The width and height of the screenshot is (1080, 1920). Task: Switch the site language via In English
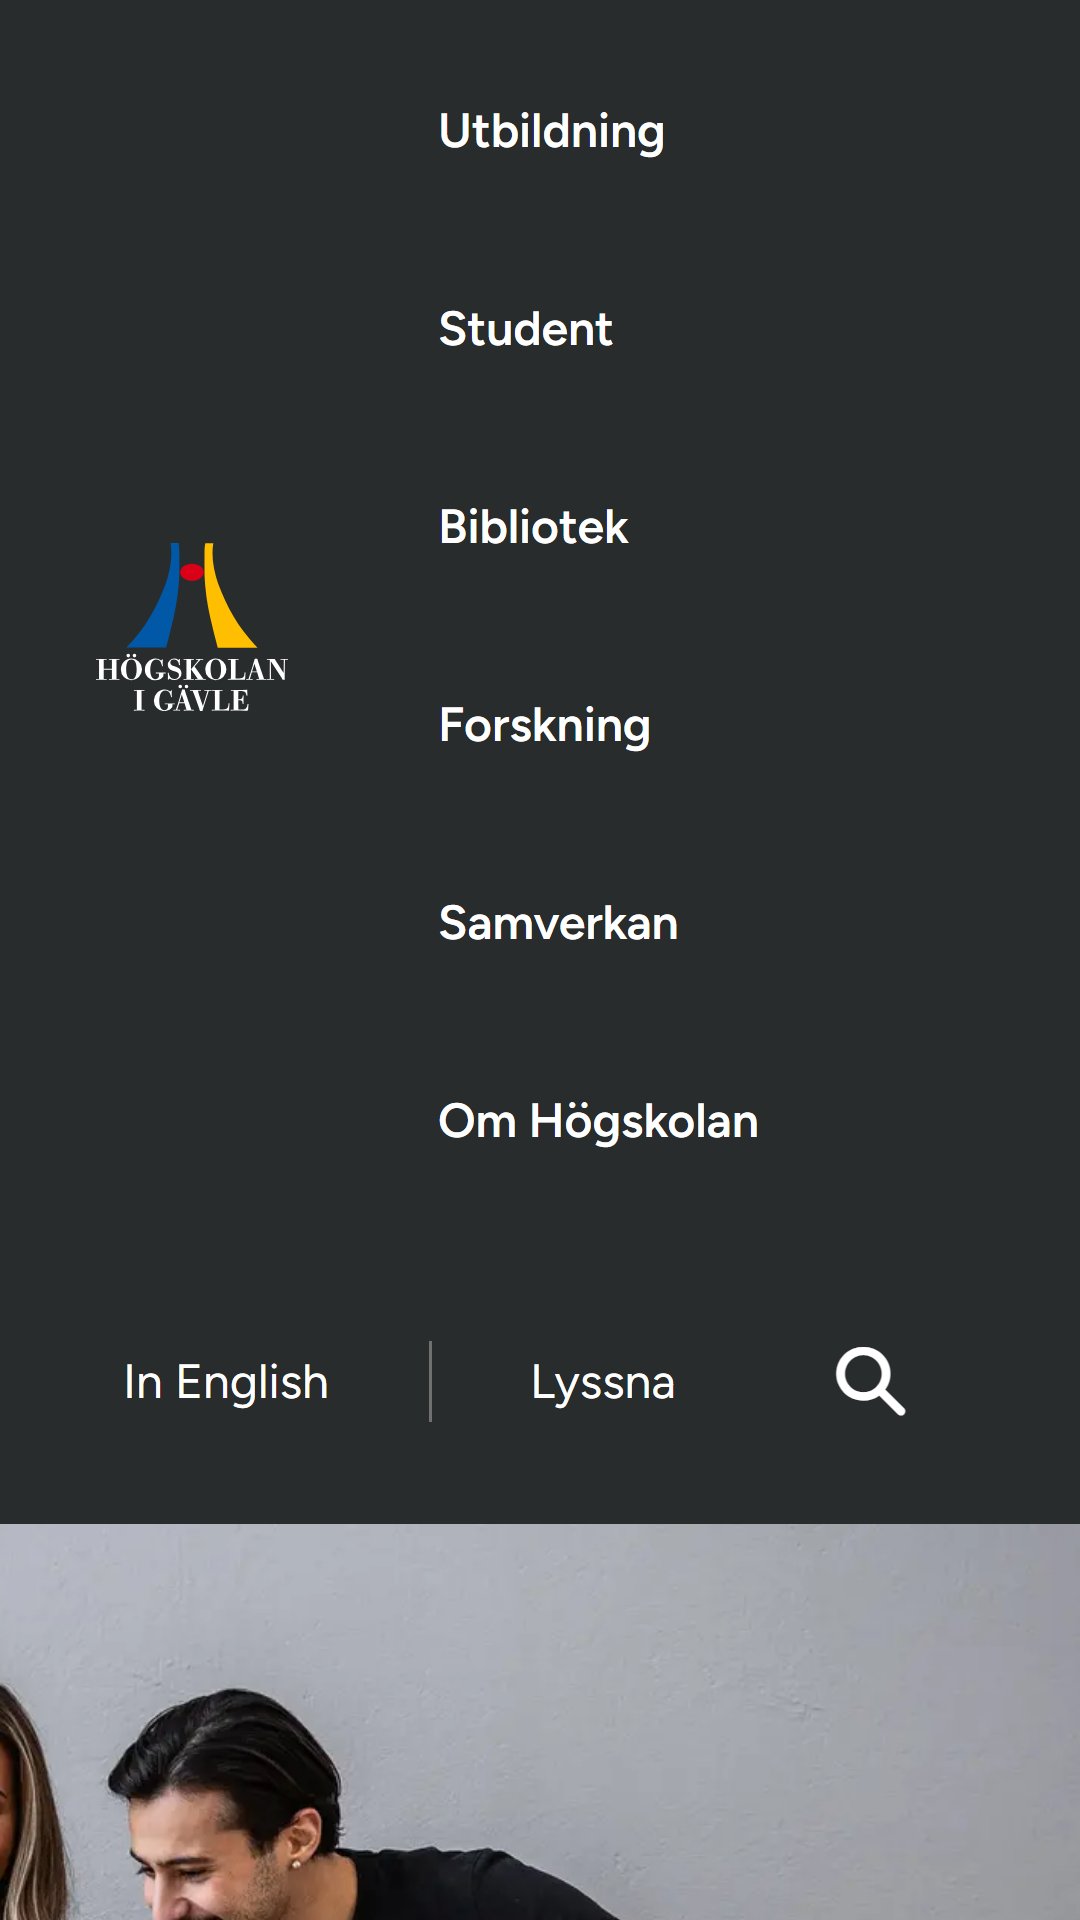coord(226,1382)
